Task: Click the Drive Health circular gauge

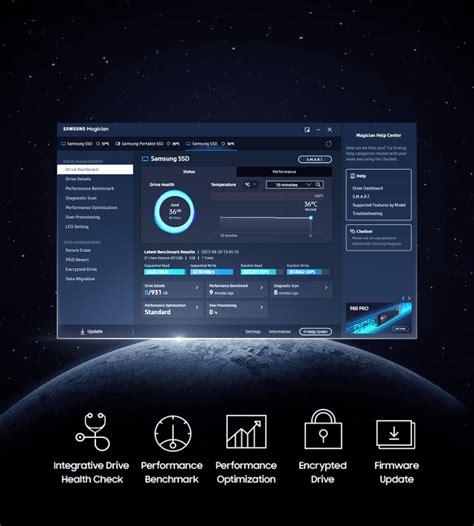Action: [x=174, y=212]
